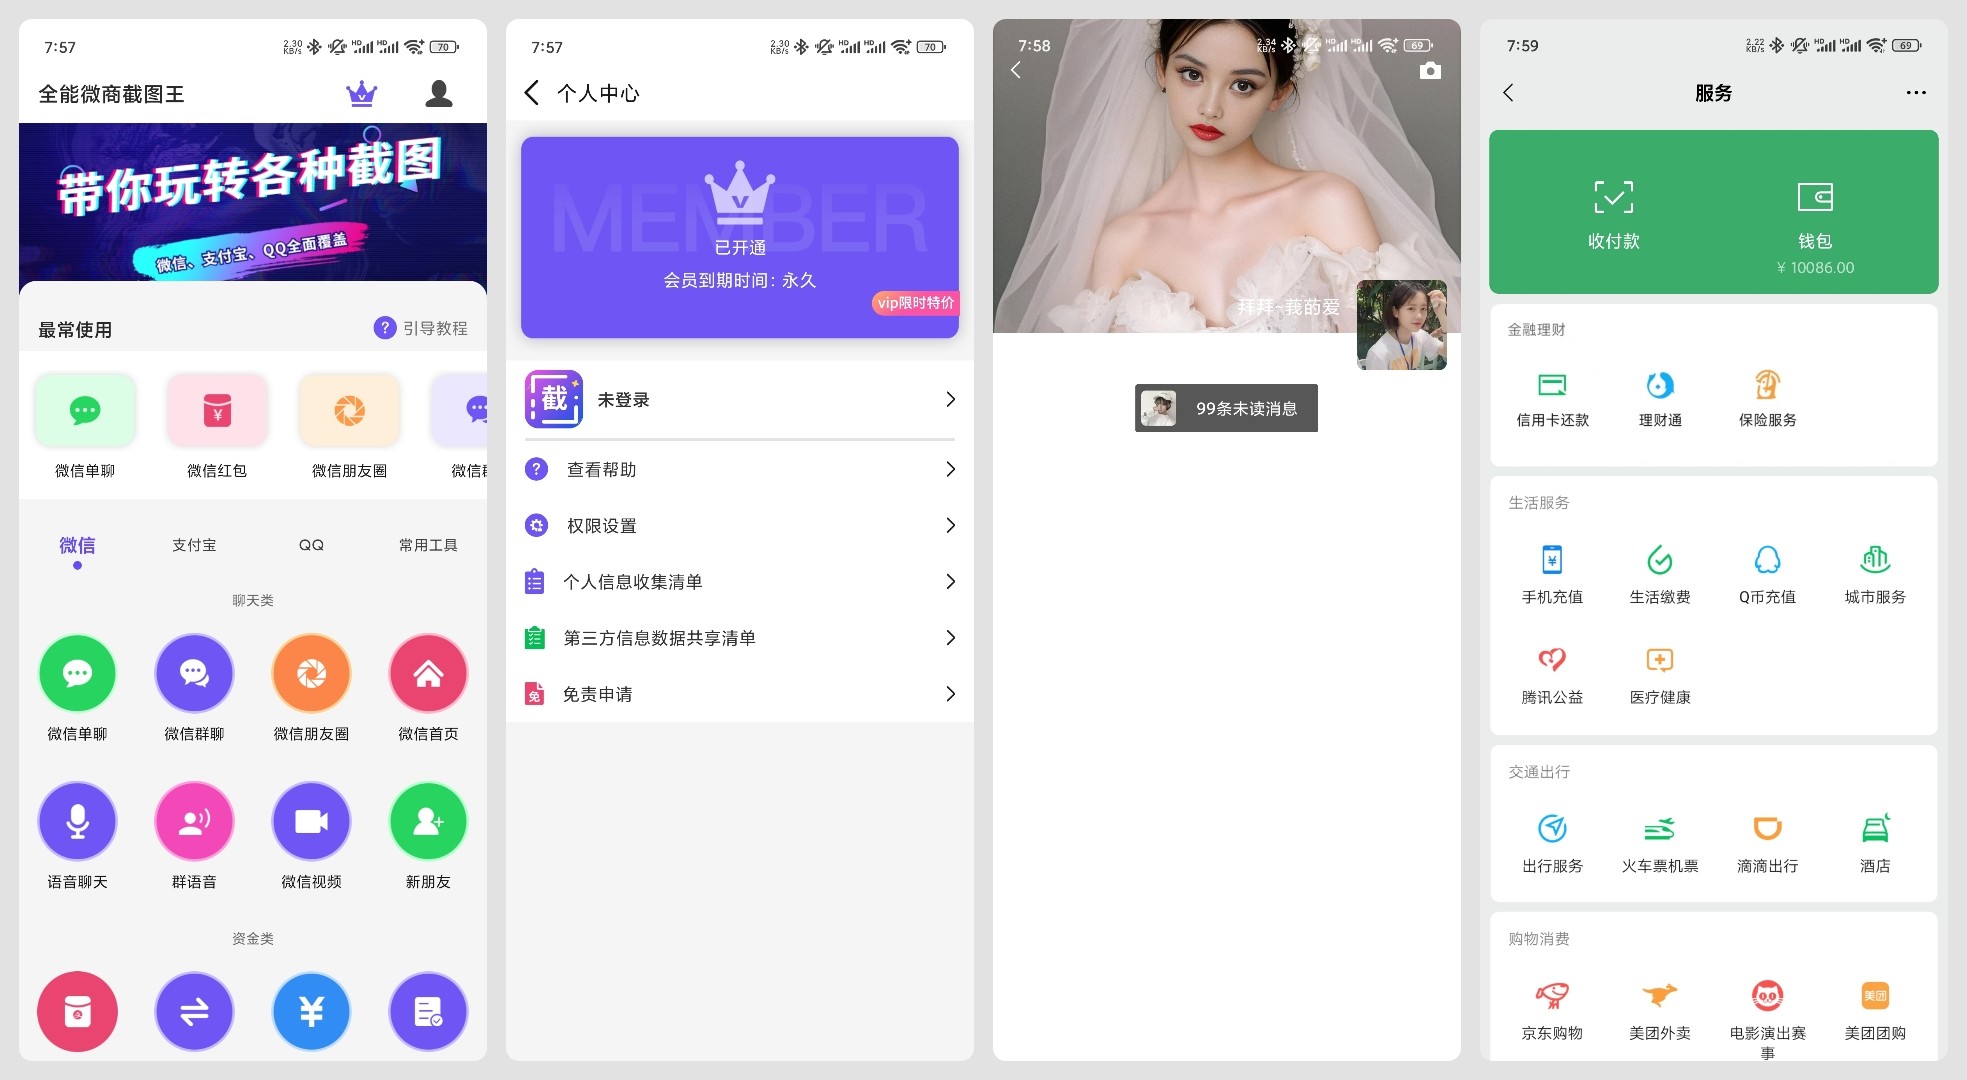Open 腾讯公益
Image resolution: width=1967 pixels, height=1080 pixels.
click(1552, 675)
